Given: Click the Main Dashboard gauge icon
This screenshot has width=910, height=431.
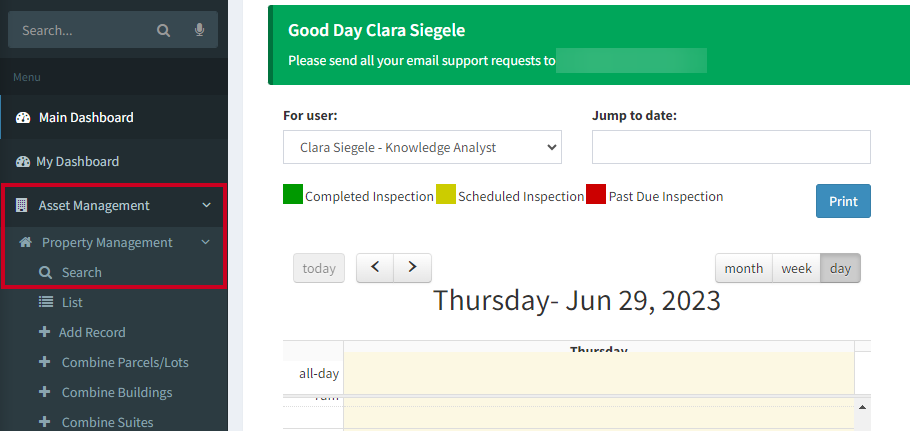Looking at the screenshot, I should tap(23, 117).
